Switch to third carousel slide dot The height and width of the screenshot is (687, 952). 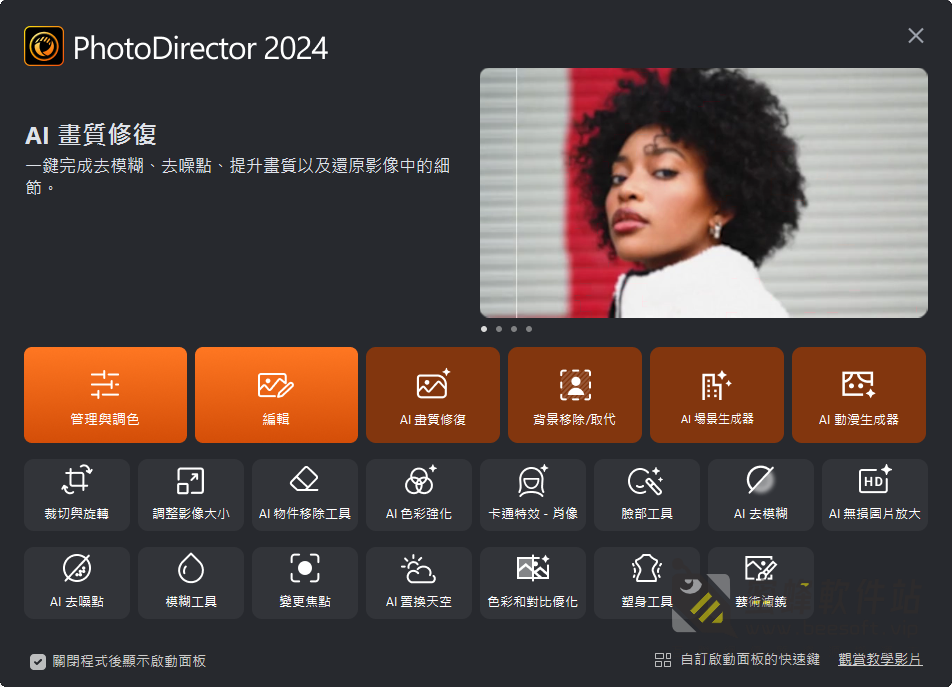[514, 329]
